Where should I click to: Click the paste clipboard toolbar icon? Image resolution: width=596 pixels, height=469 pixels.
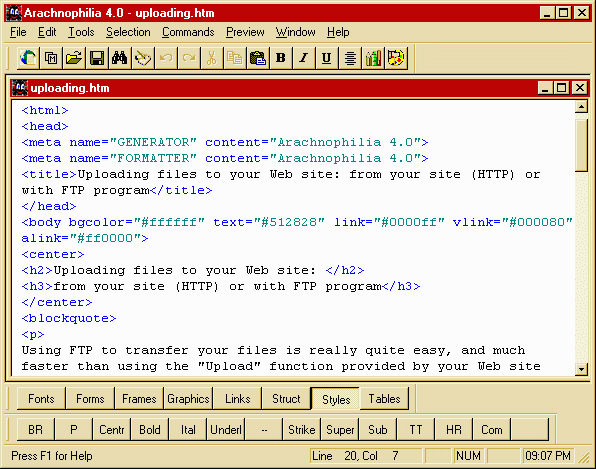(x=258, y=58)
